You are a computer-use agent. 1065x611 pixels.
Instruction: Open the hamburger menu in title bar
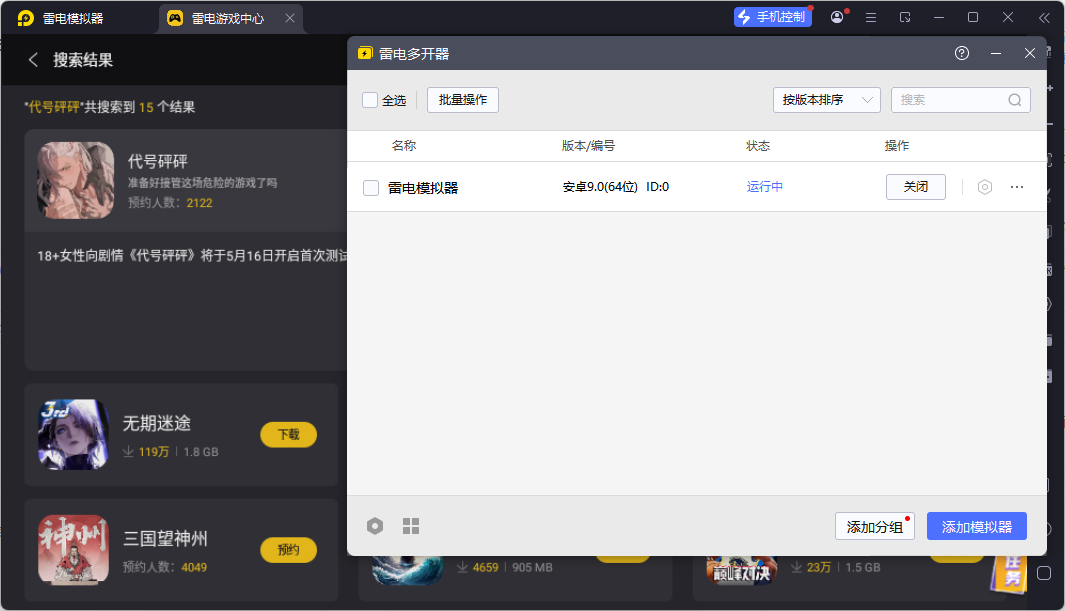tap(871, 18)
